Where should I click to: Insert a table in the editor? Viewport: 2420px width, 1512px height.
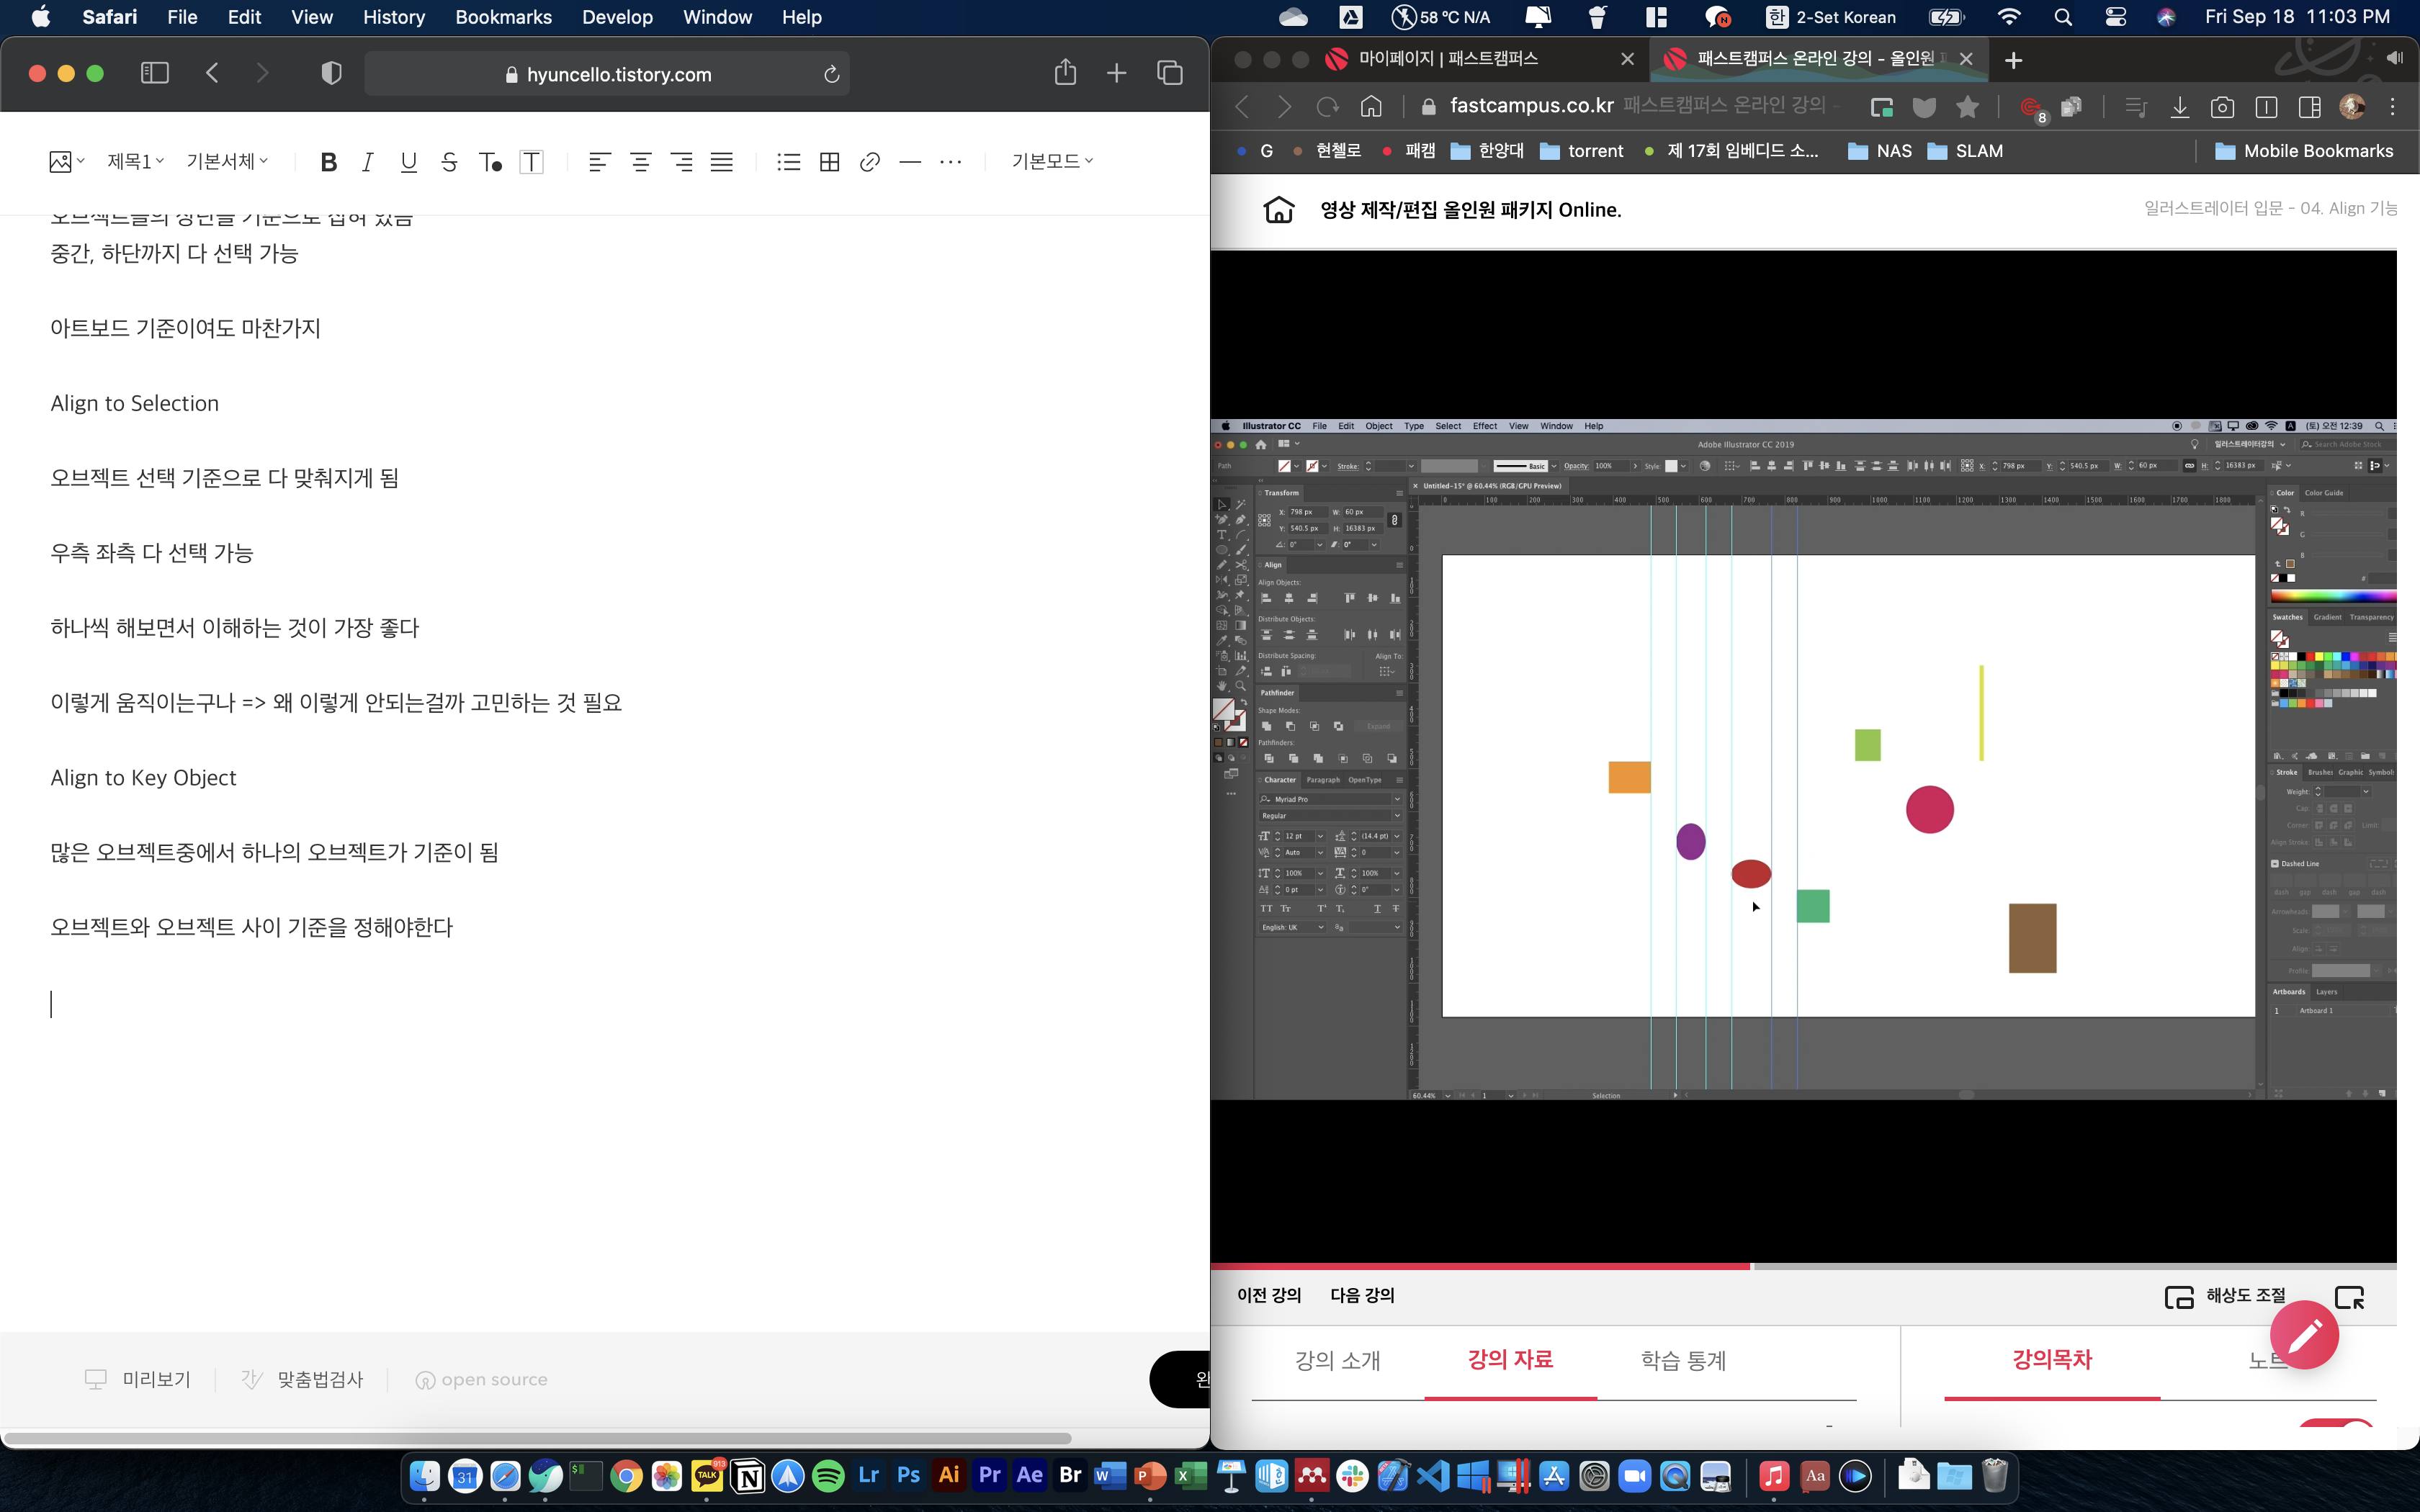point(829,162)
